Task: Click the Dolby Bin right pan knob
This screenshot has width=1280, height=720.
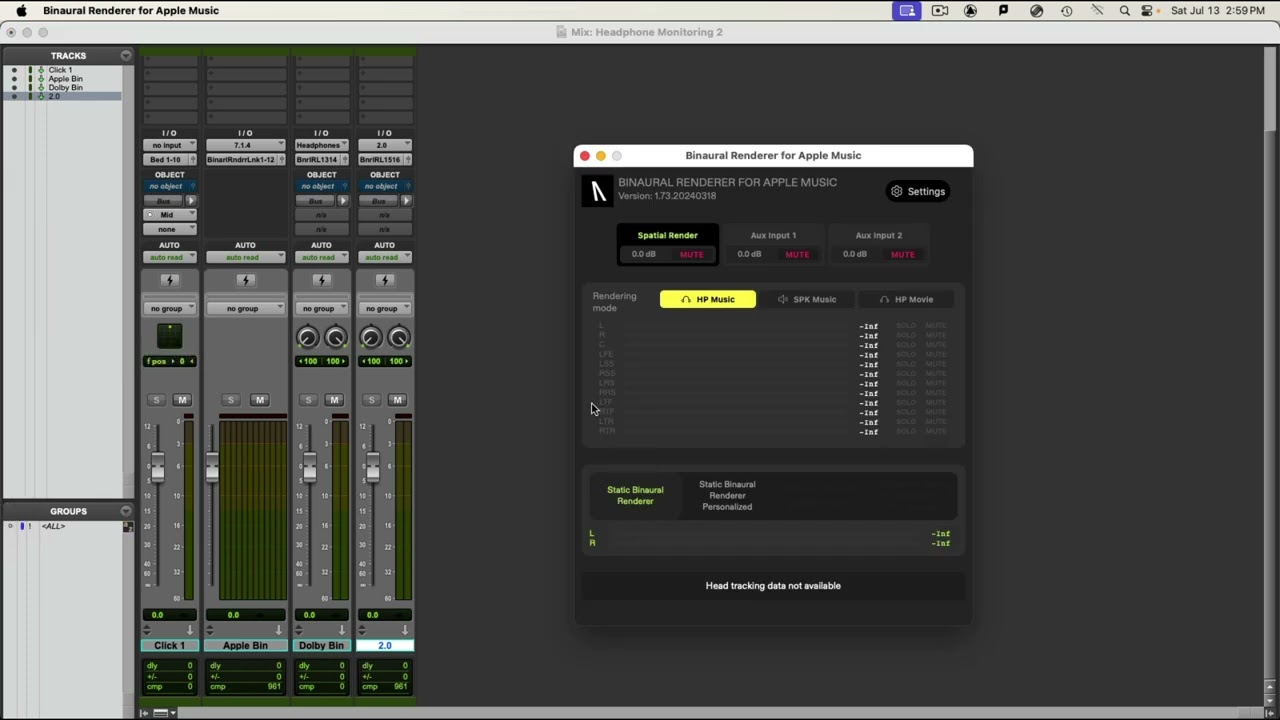Action: pos(335,338)
